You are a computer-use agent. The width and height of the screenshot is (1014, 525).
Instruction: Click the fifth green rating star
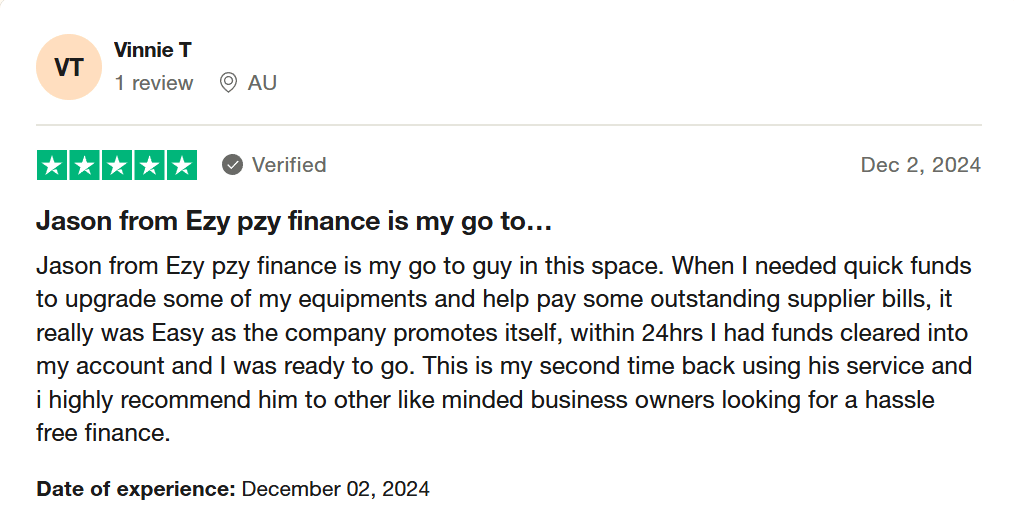pos(182,165)
